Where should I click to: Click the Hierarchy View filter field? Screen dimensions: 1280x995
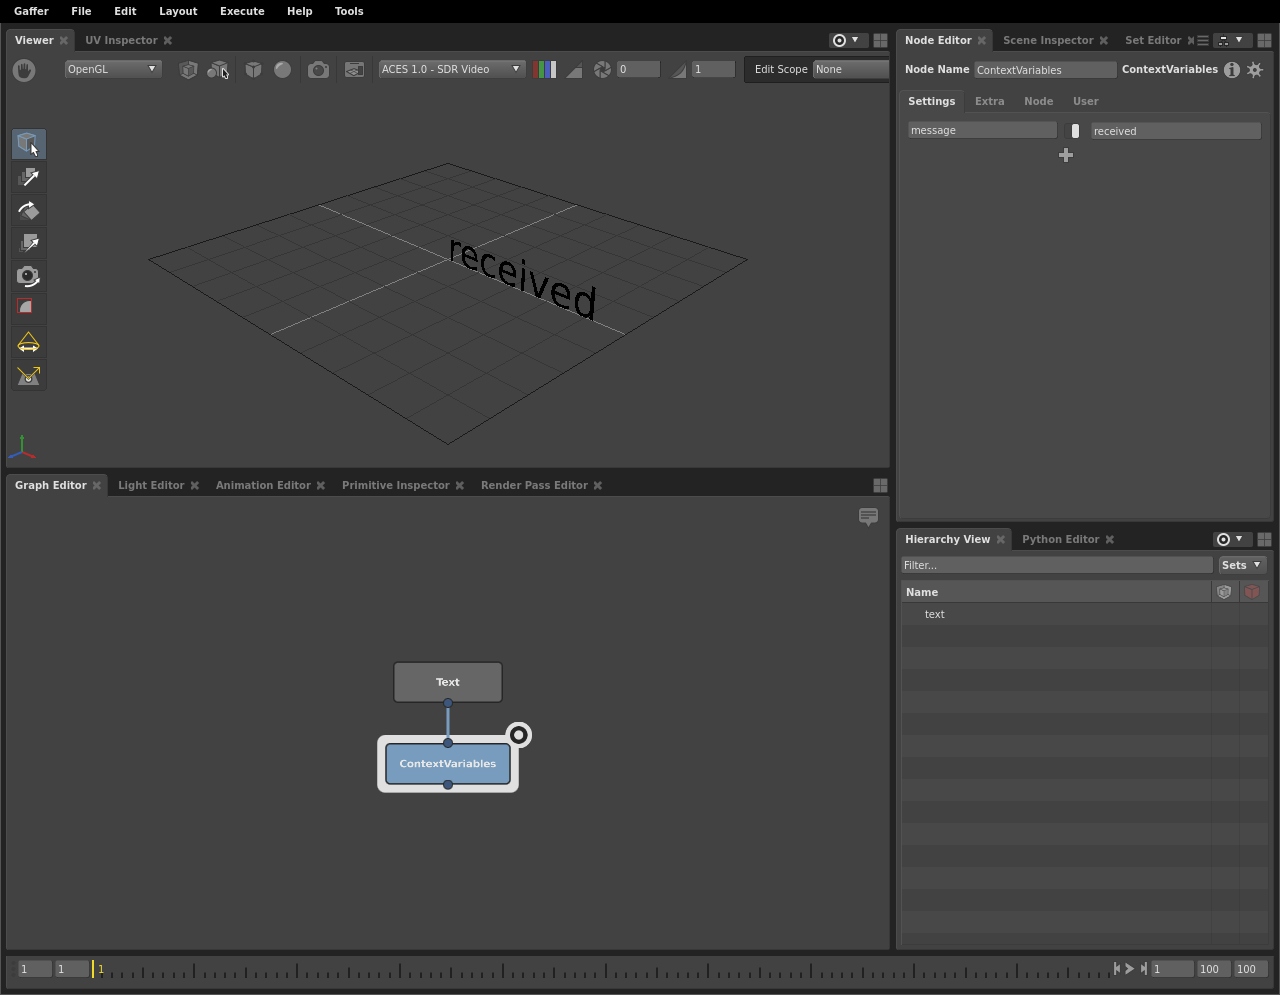click(1056, 565)
